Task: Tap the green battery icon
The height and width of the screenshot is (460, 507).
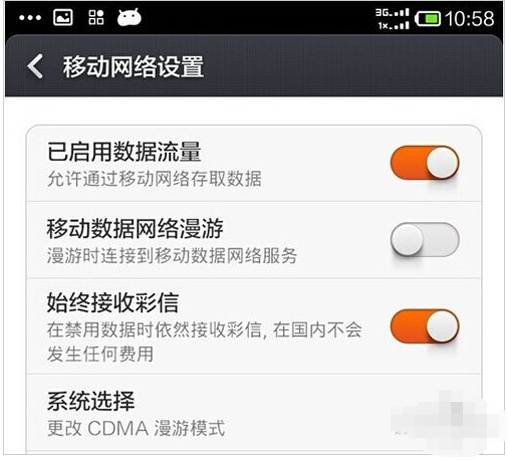Action: [427, 18]
